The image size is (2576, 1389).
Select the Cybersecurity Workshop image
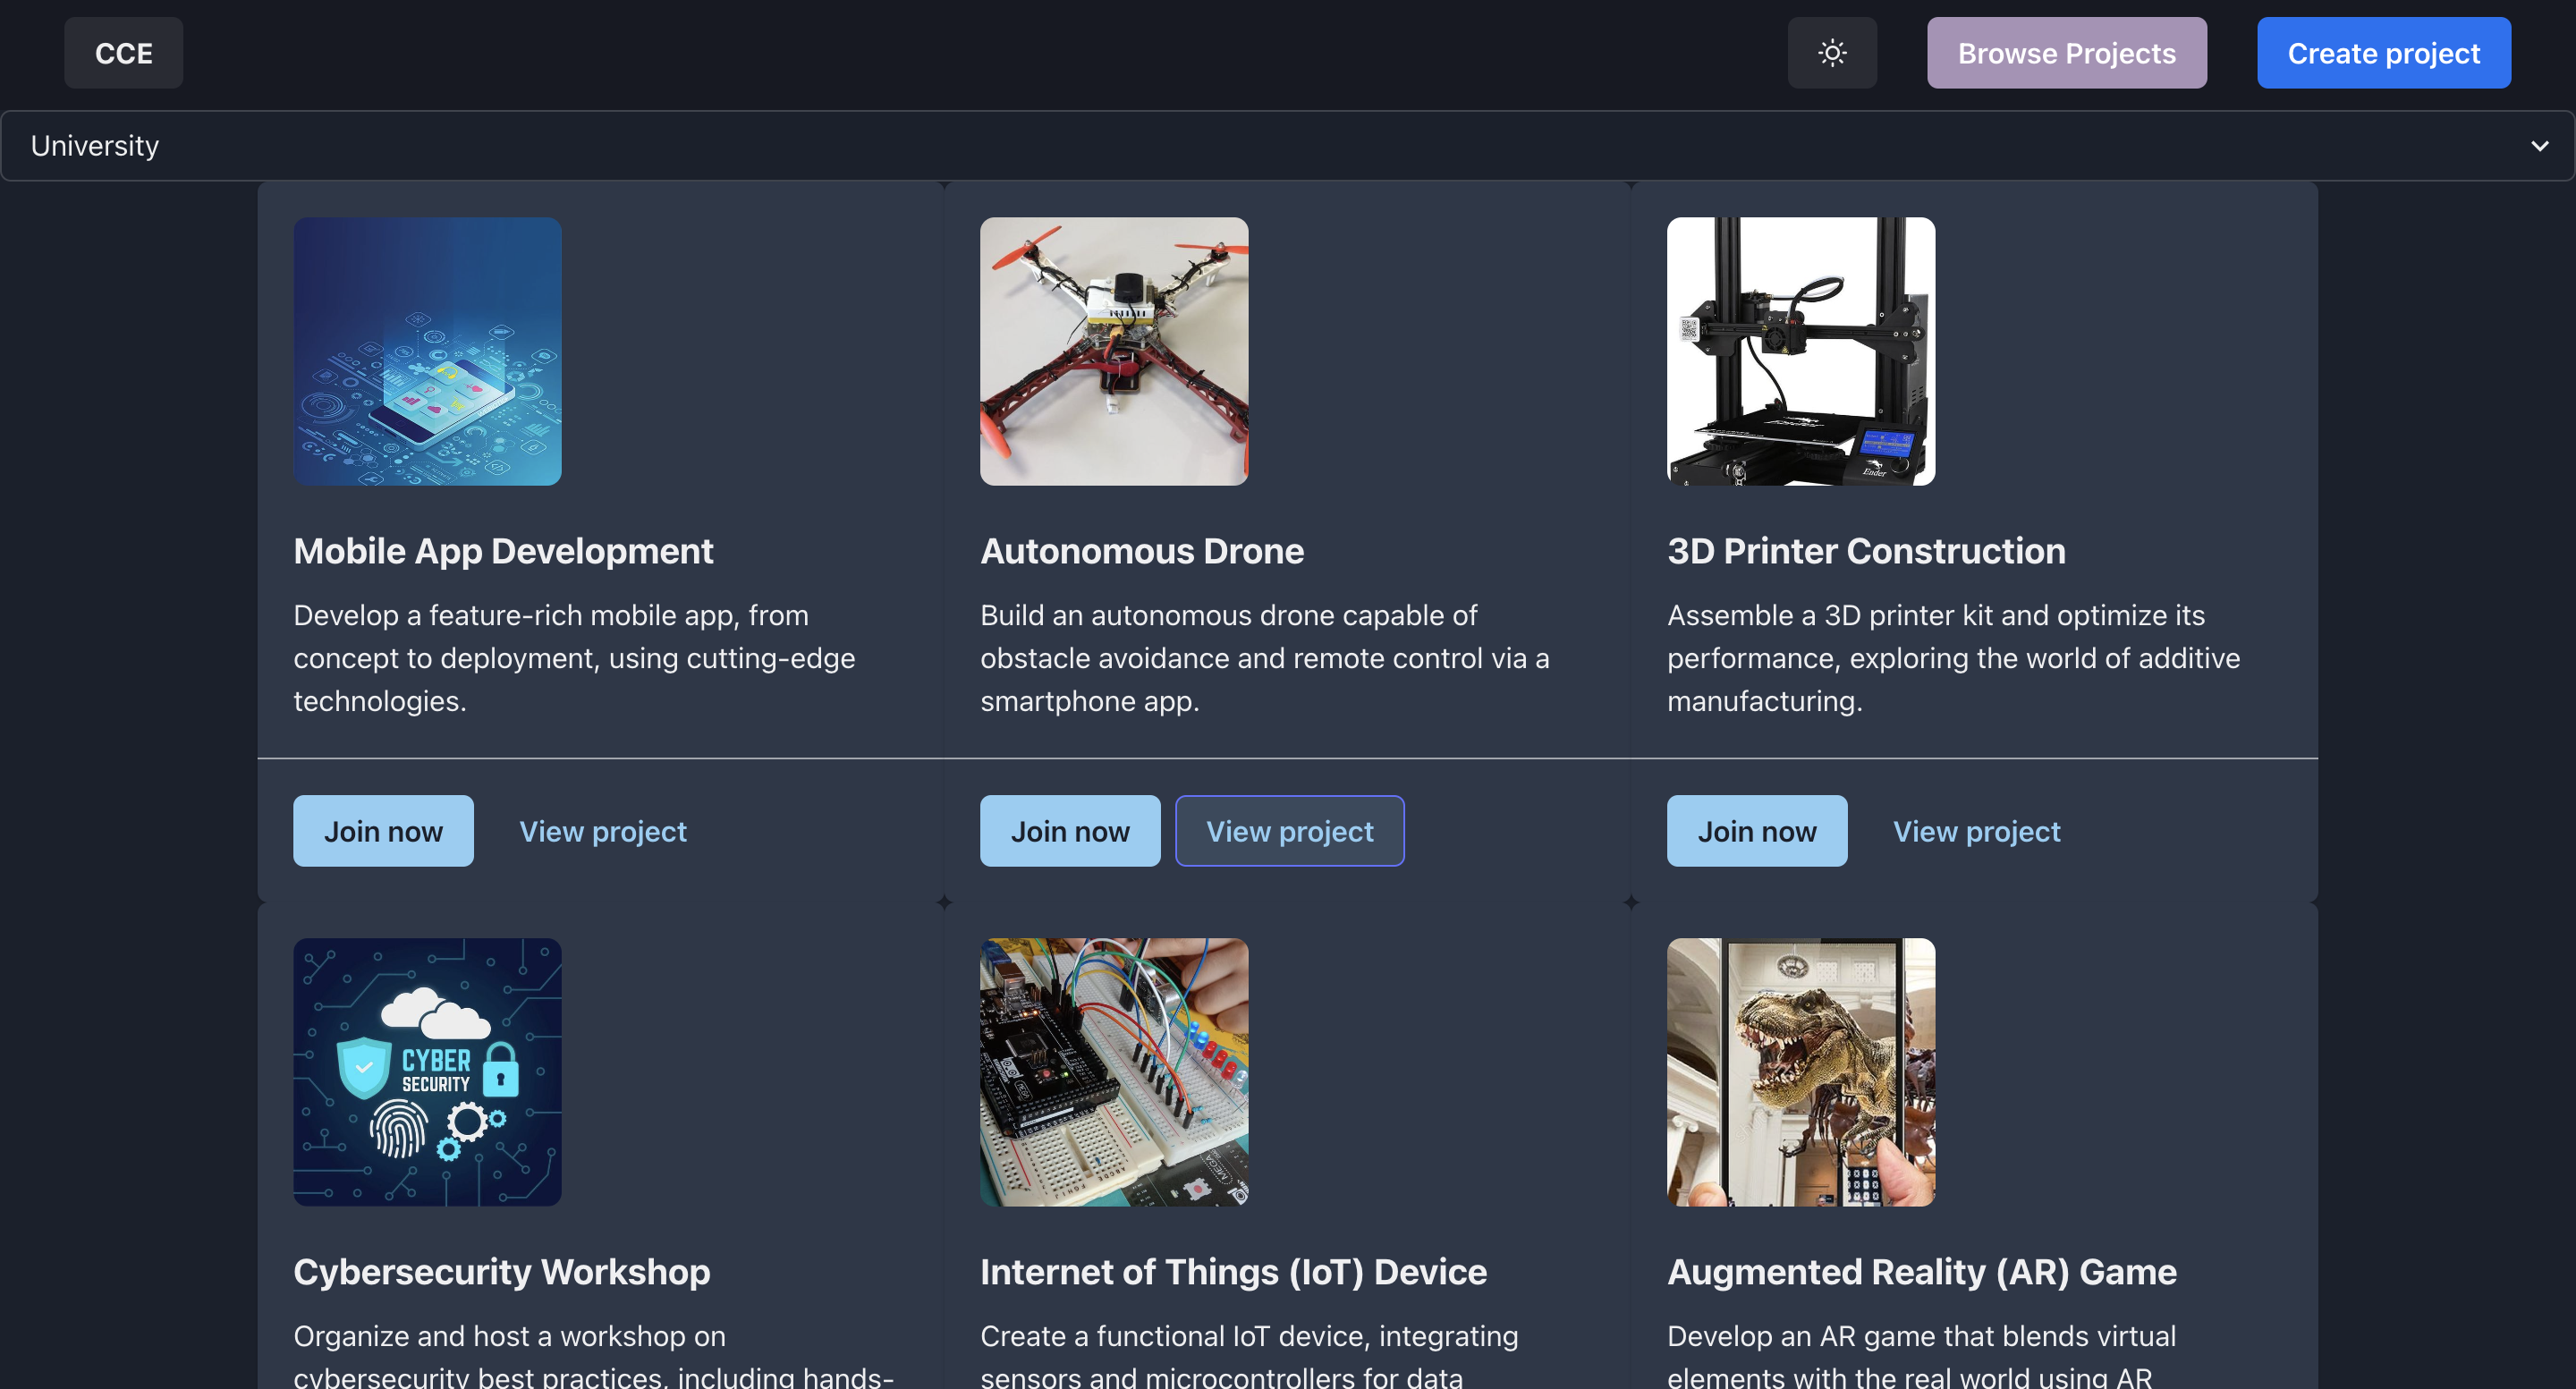tap(427, 1071)
